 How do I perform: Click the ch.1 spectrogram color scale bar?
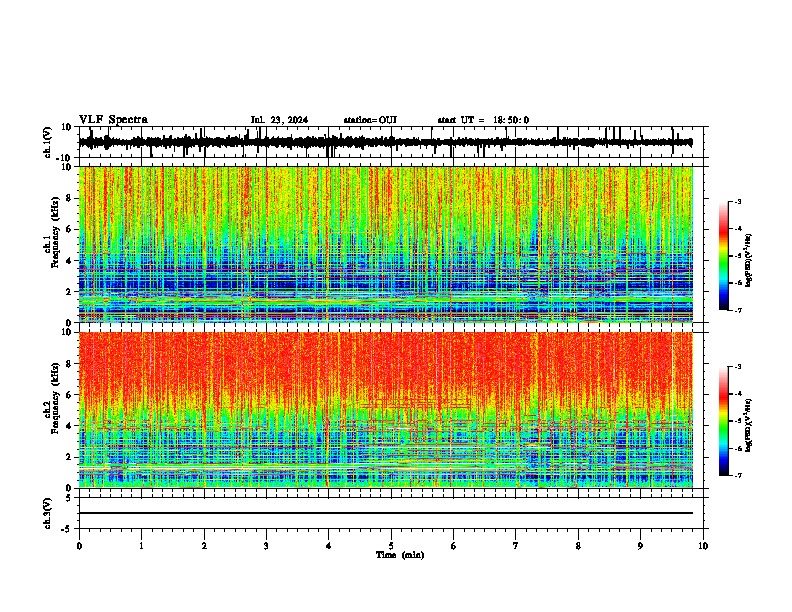click(x=724, y=256)
